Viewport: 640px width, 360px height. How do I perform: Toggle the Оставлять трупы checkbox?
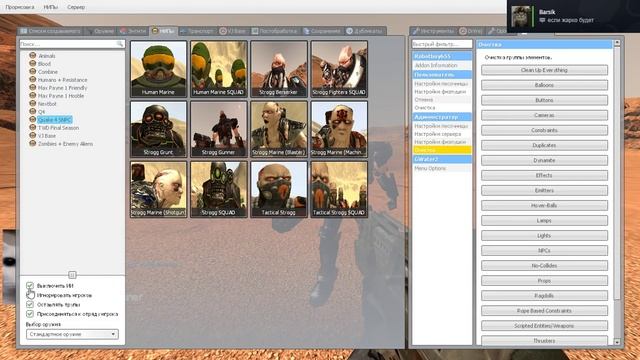[30, 304]
